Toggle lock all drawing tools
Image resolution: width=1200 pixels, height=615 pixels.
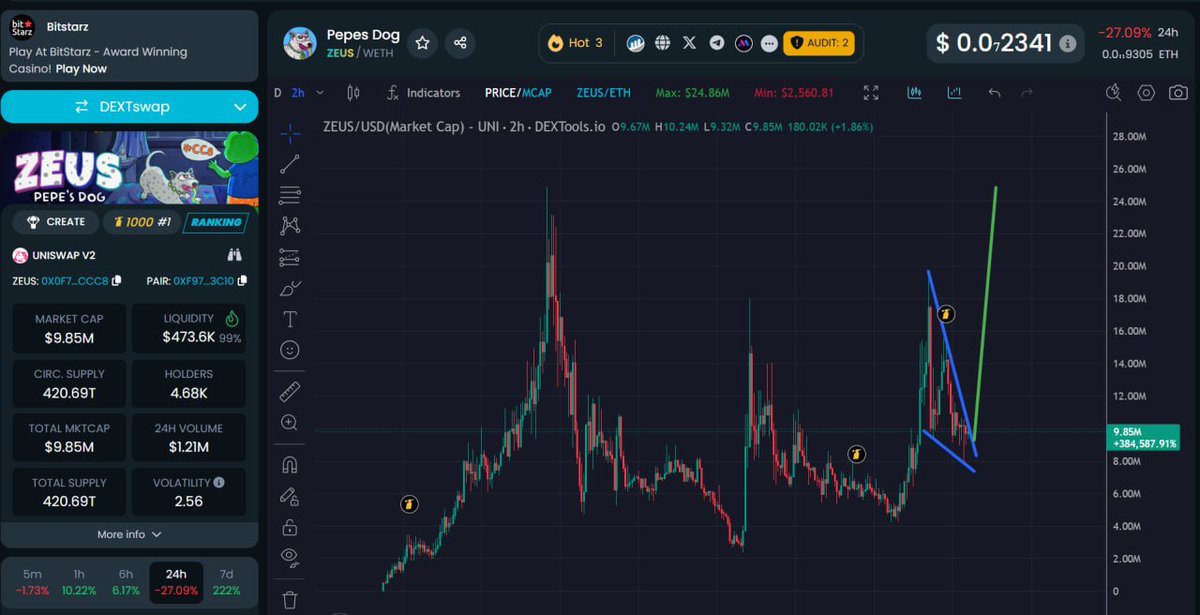290,526
